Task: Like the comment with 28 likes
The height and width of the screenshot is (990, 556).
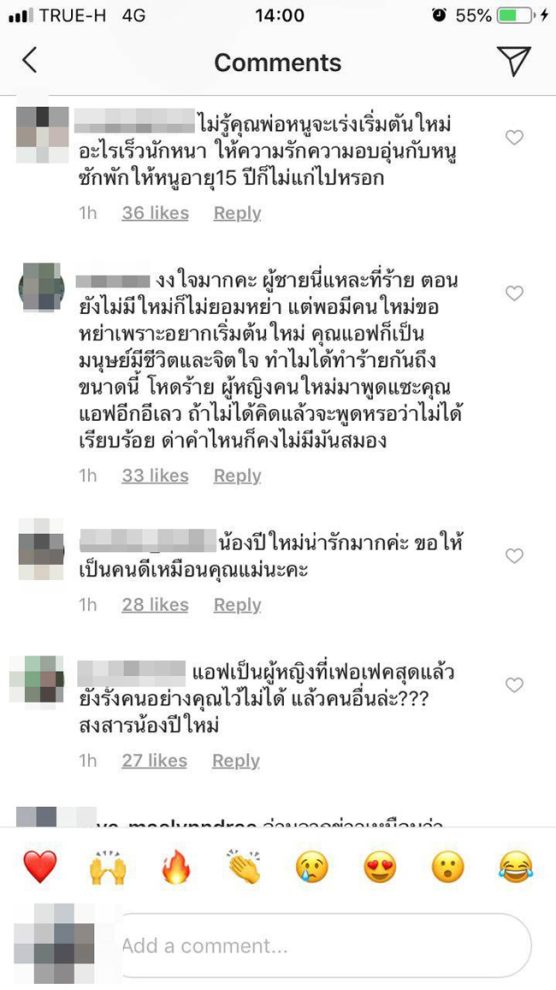Action: click(514, 556)
